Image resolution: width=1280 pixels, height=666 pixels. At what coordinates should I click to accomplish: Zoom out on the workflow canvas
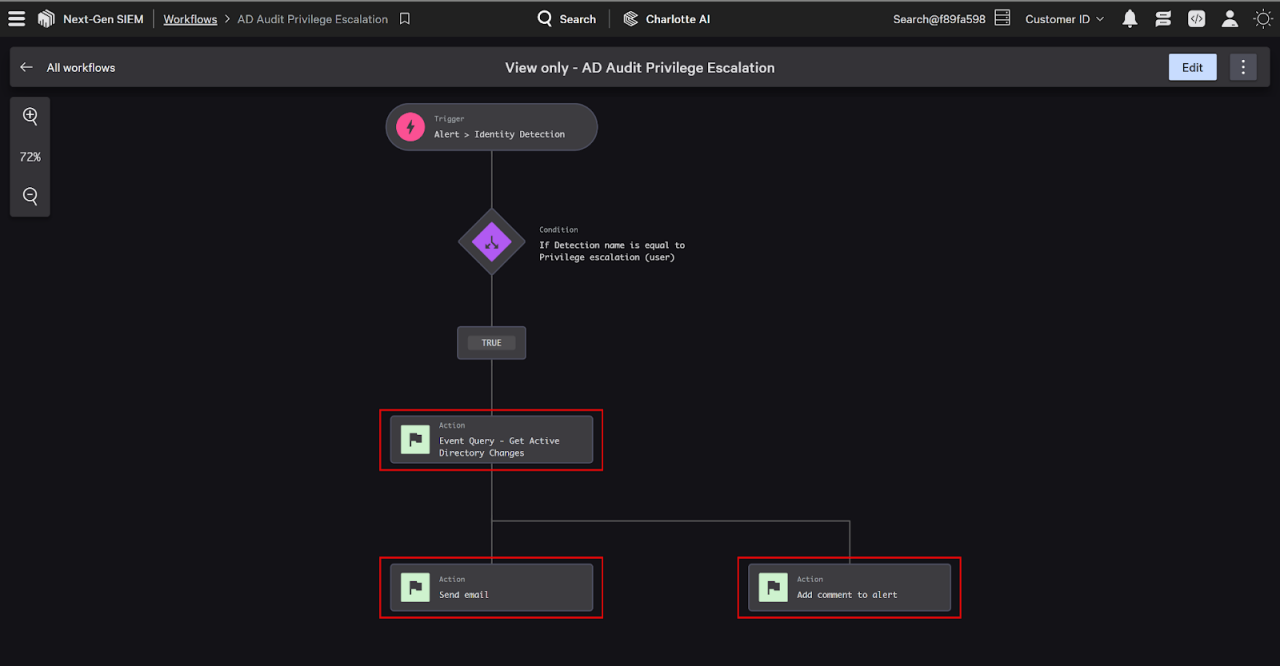[x=30, y=197]
